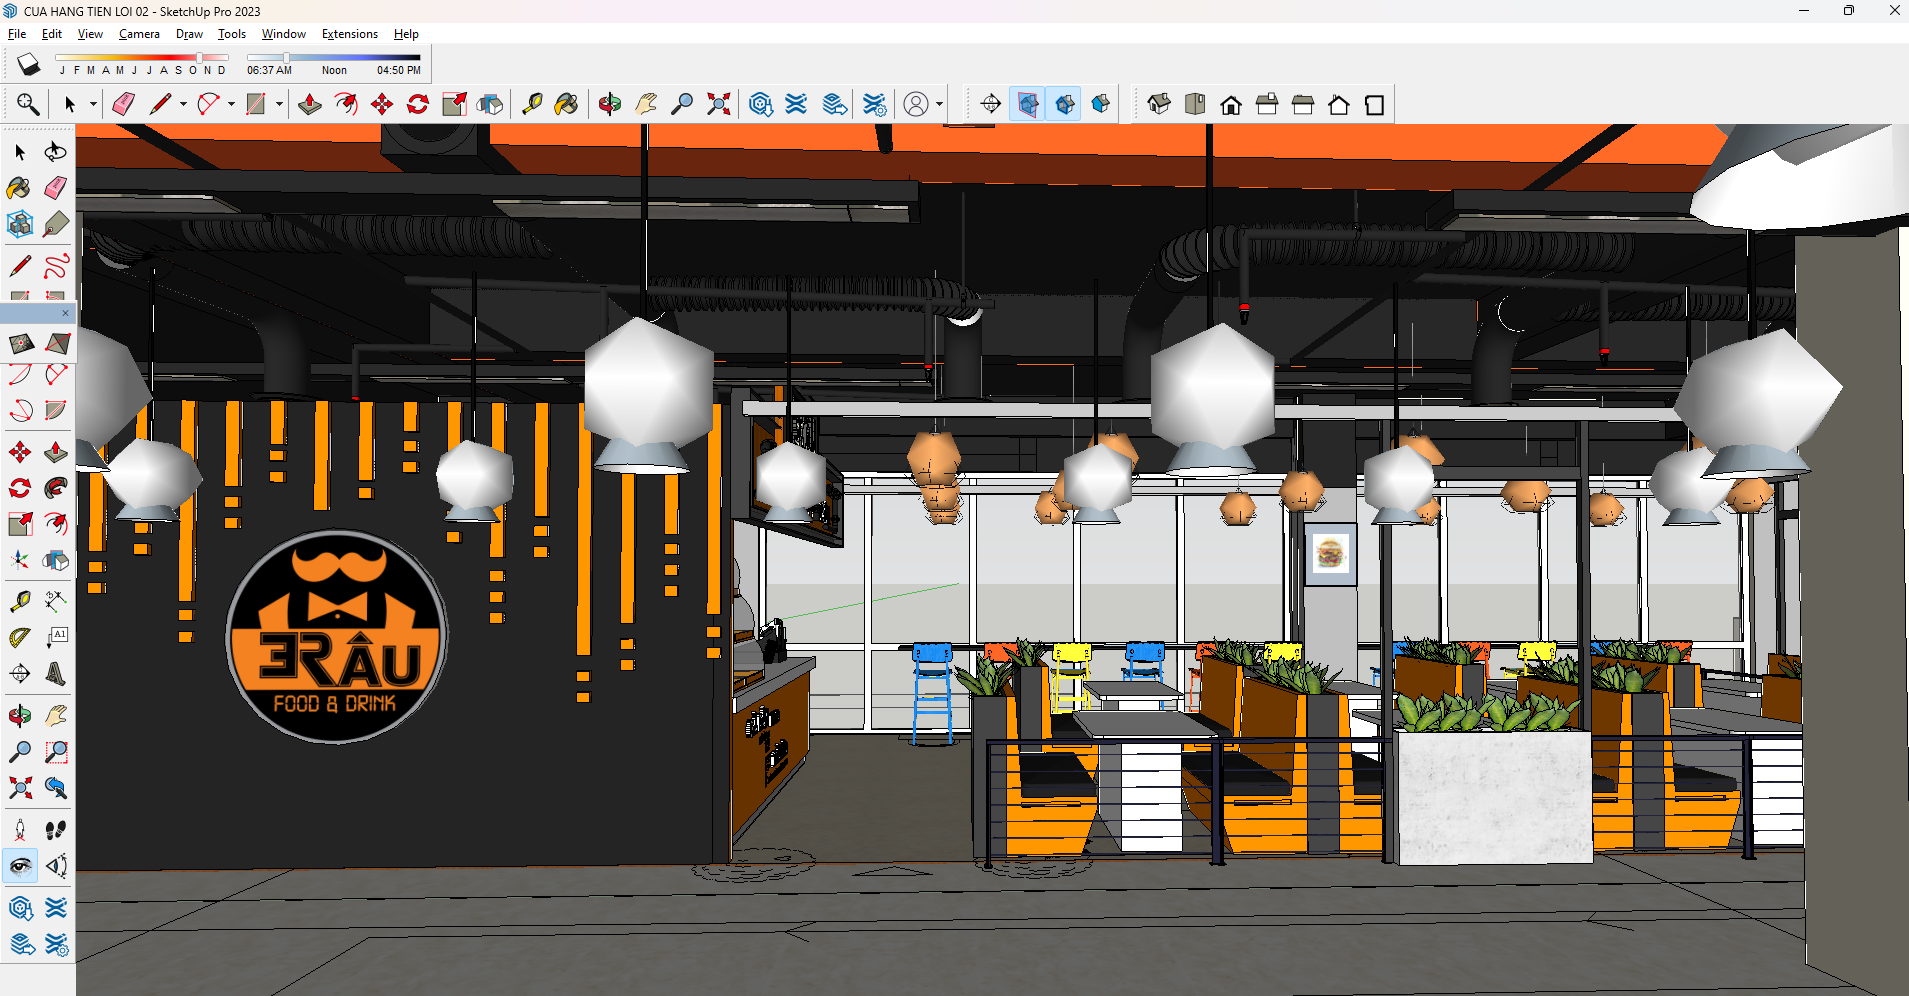Screen dimensions: 1909x996
Task: Switch to Top view
Action: coord(1195,104)
